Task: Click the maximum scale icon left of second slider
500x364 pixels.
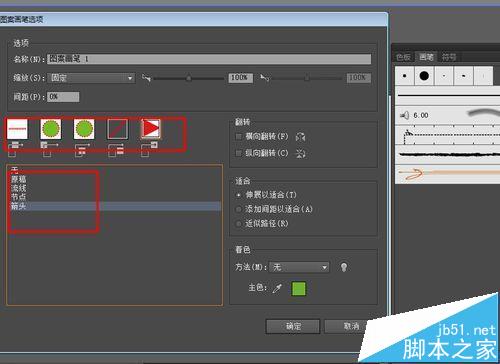Action: (265, 78)
